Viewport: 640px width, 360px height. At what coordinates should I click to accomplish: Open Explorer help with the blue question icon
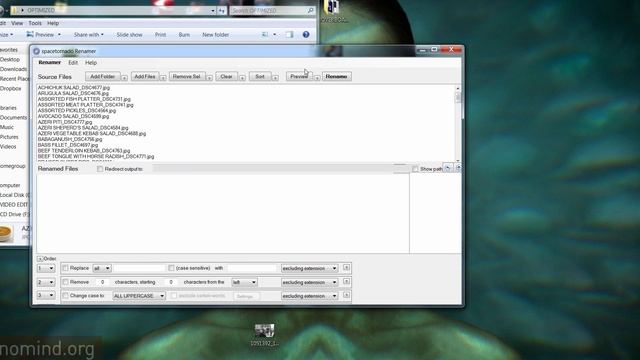pyautogui.click(x=306, y=35)
